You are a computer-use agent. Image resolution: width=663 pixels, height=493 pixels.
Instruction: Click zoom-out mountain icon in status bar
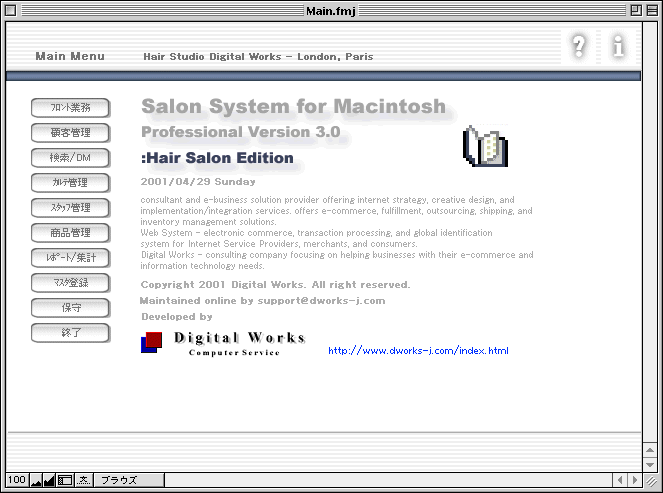click(36, 480)
